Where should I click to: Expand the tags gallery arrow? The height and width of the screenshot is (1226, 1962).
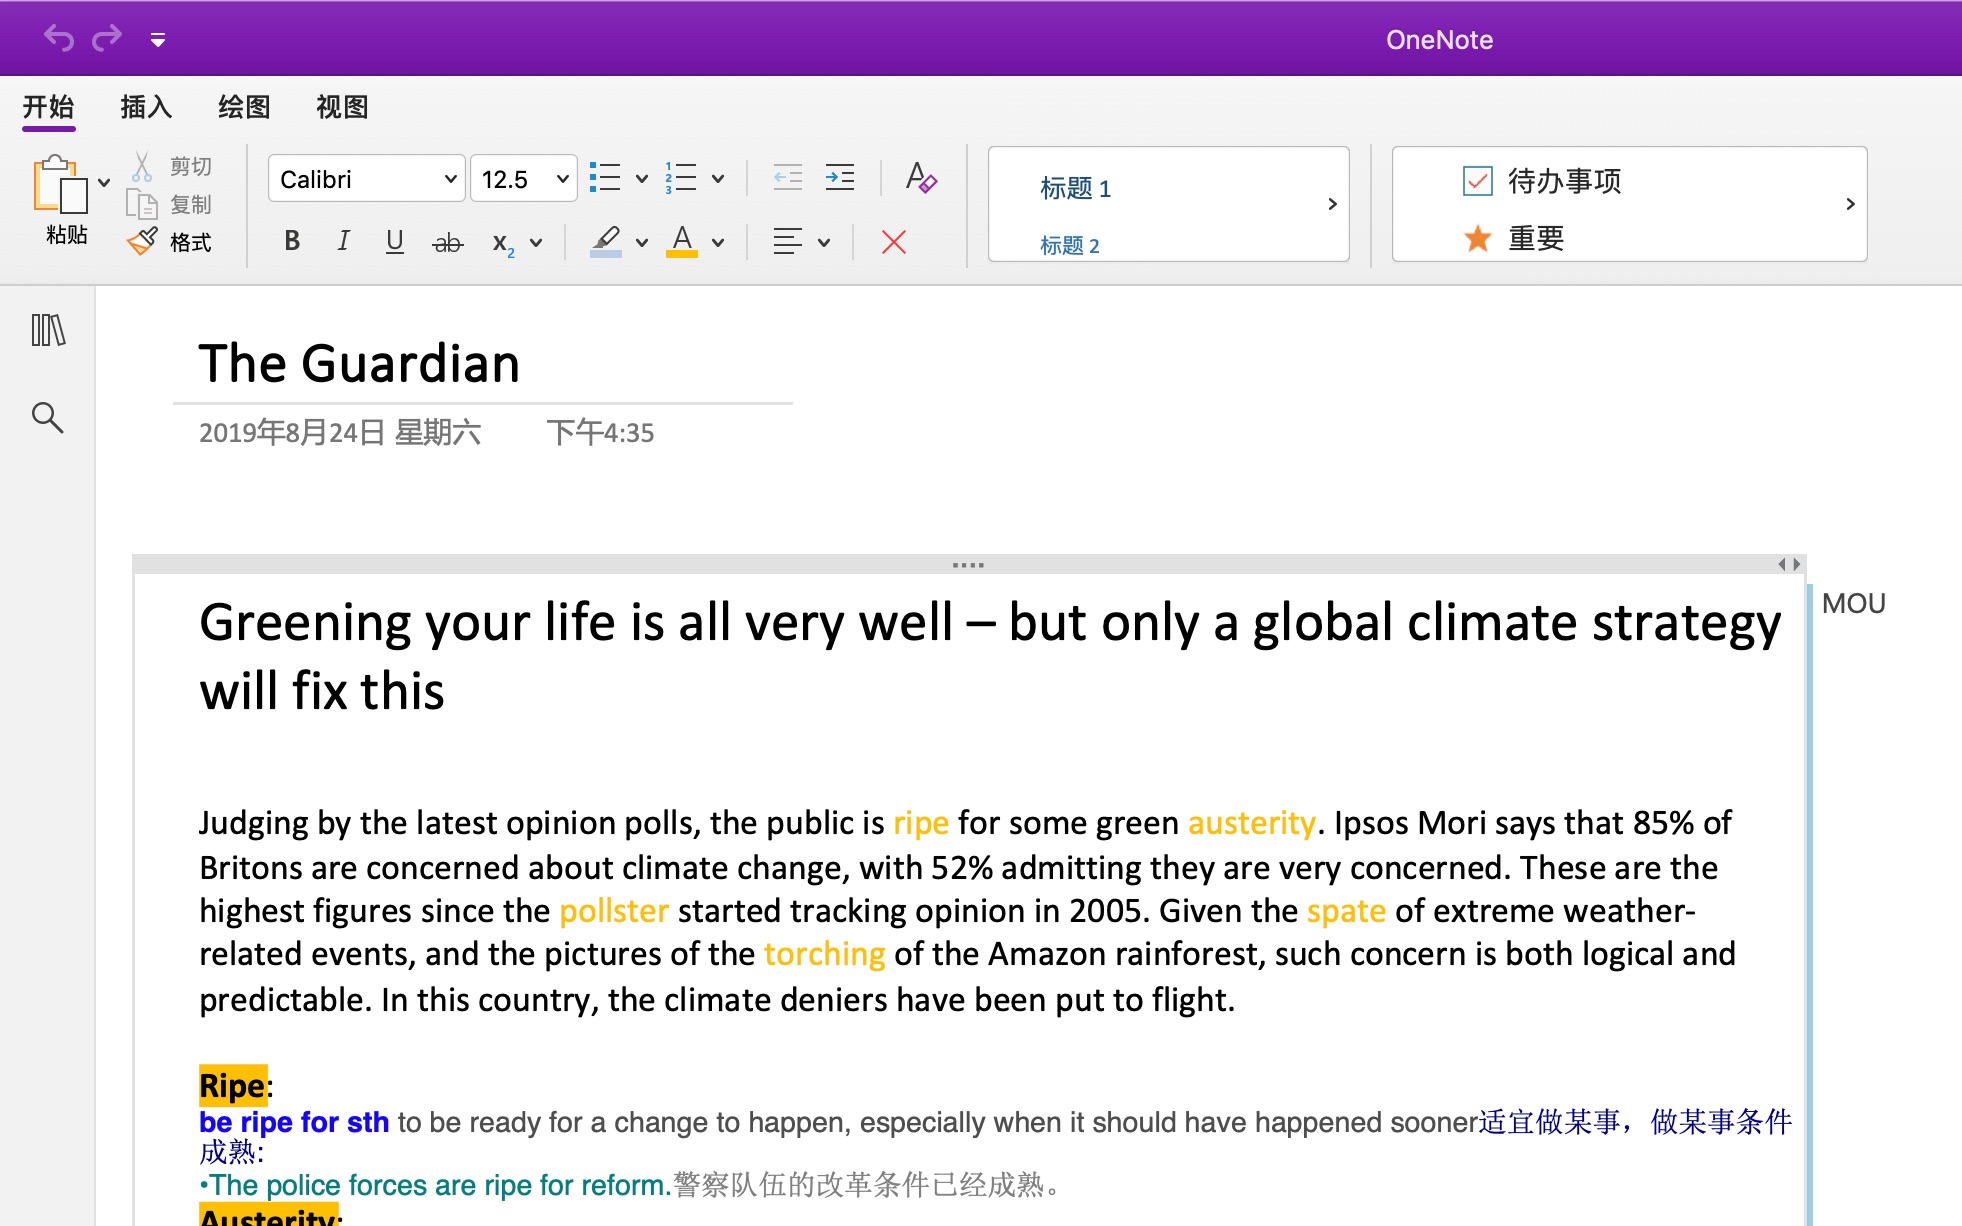[1850, 204]
